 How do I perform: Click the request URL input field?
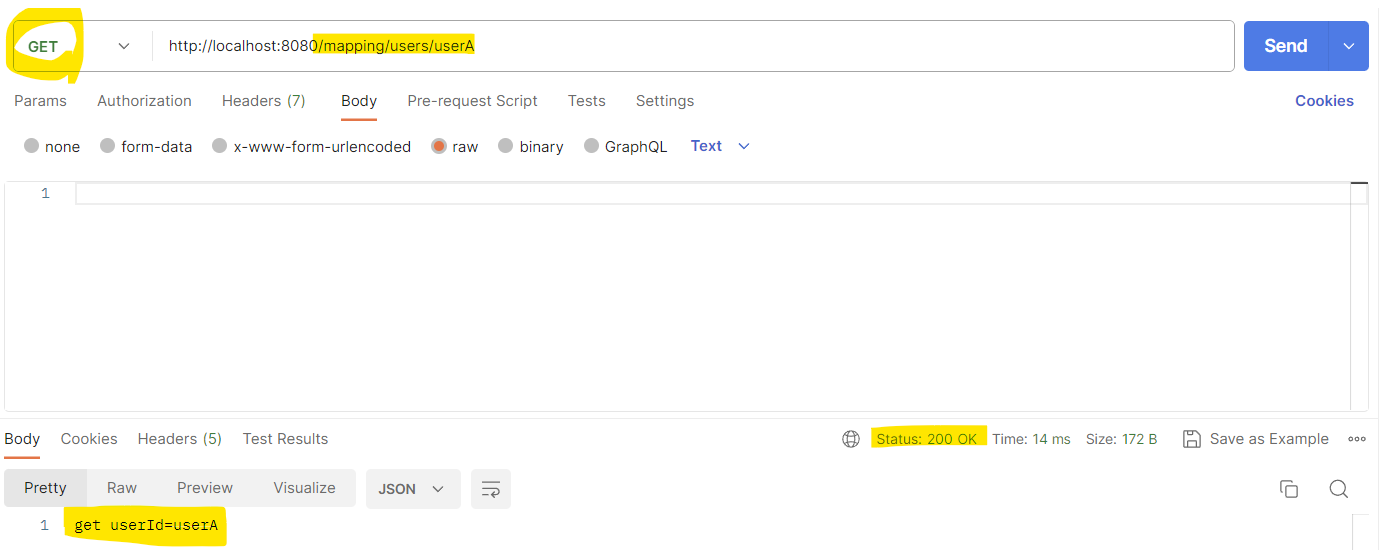[x=693, y=46]
